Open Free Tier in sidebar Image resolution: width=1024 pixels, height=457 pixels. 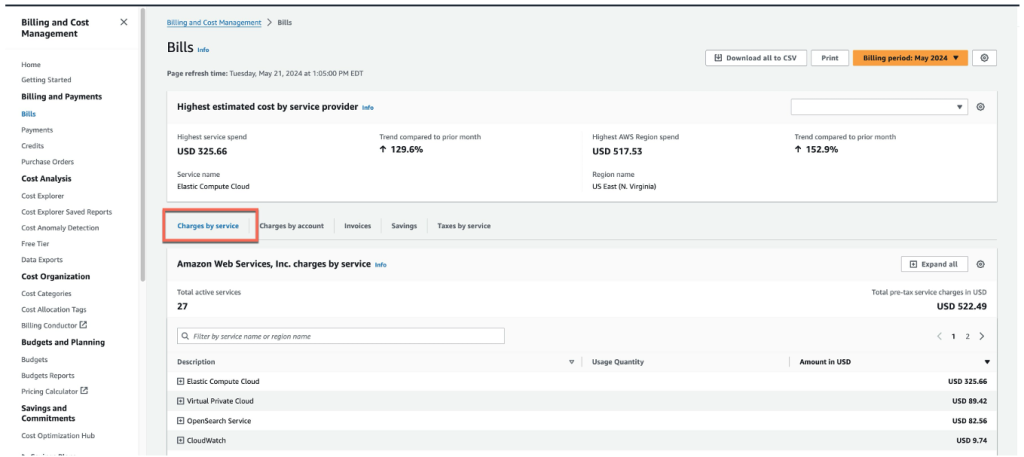coord(35,244)
